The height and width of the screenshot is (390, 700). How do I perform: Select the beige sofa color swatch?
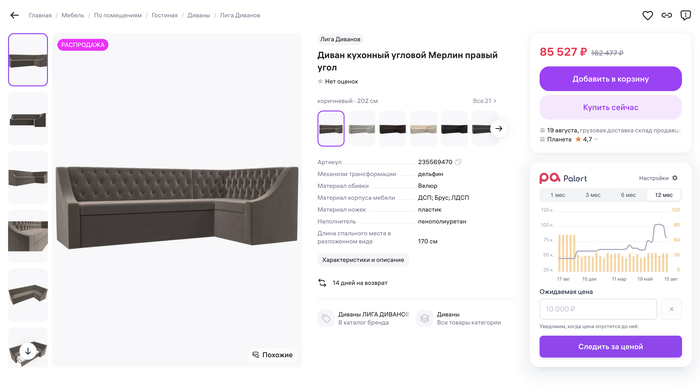(x=423, y=129)
